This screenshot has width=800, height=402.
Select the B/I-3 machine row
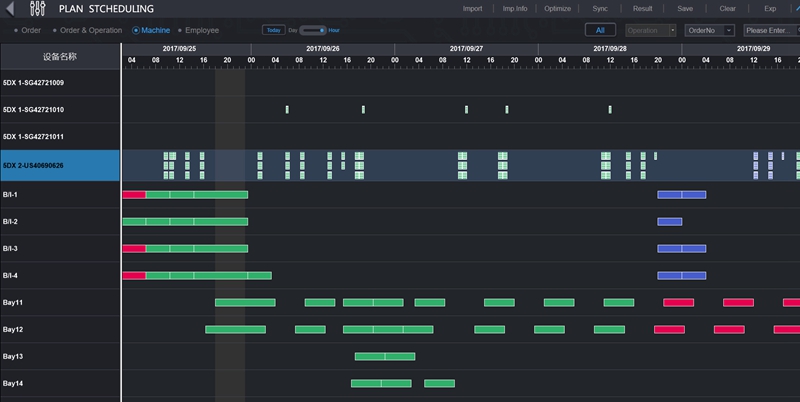60,248
